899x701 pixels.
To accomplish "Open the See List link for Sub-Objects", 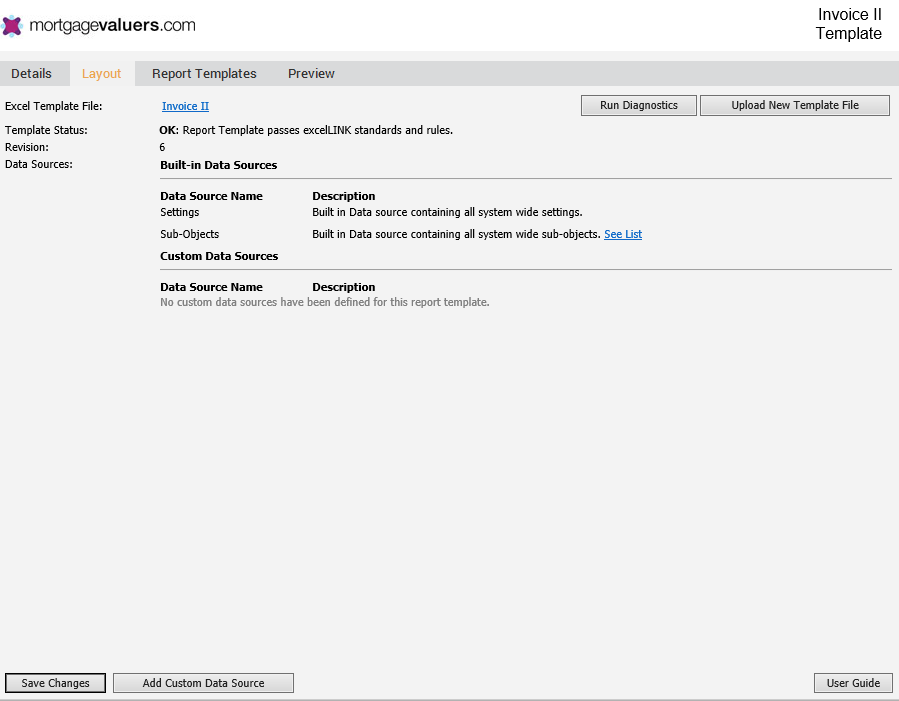I will click(x=623, y=234).
